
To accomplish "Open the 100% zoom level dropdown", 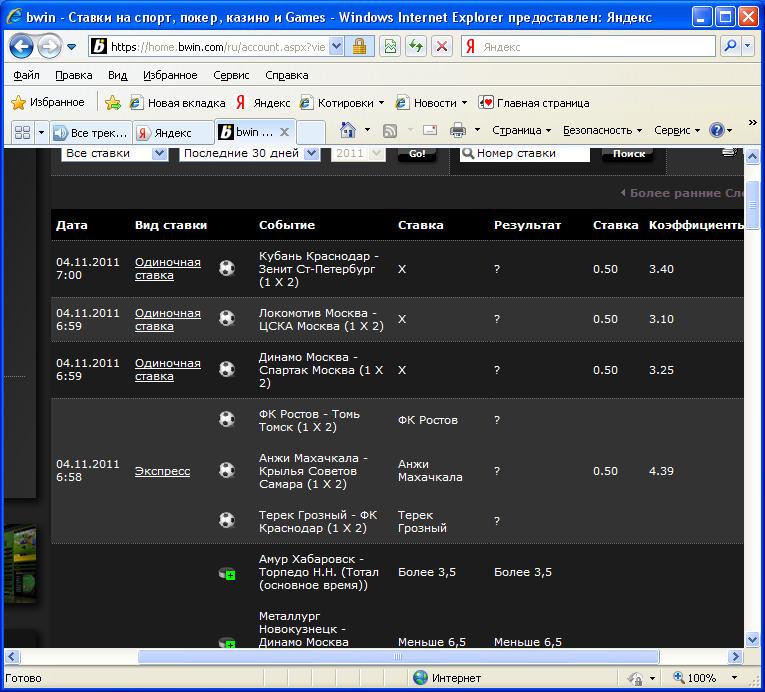I will pyautogui.click(x=734, y=678).
